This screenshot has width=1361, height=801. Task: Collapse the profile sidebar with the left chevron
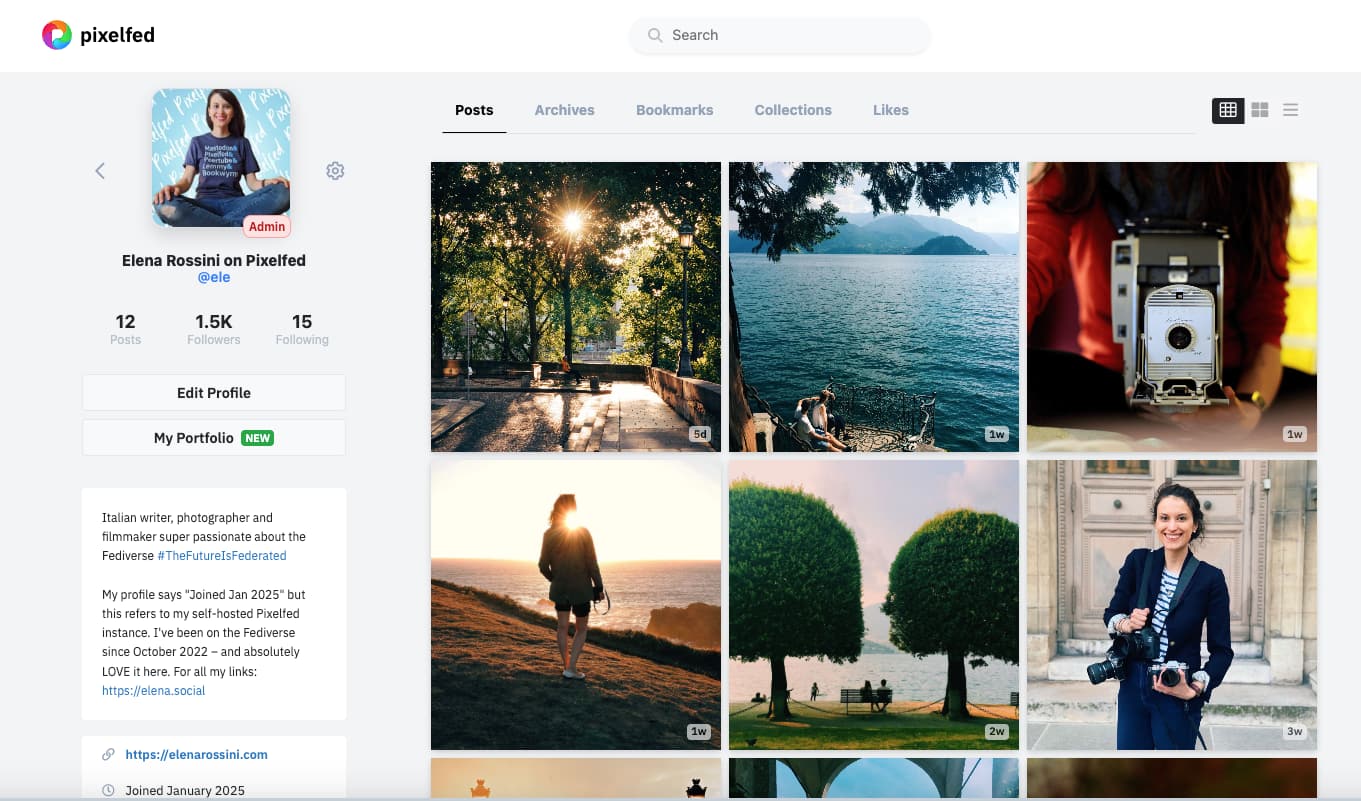(99, 170)
